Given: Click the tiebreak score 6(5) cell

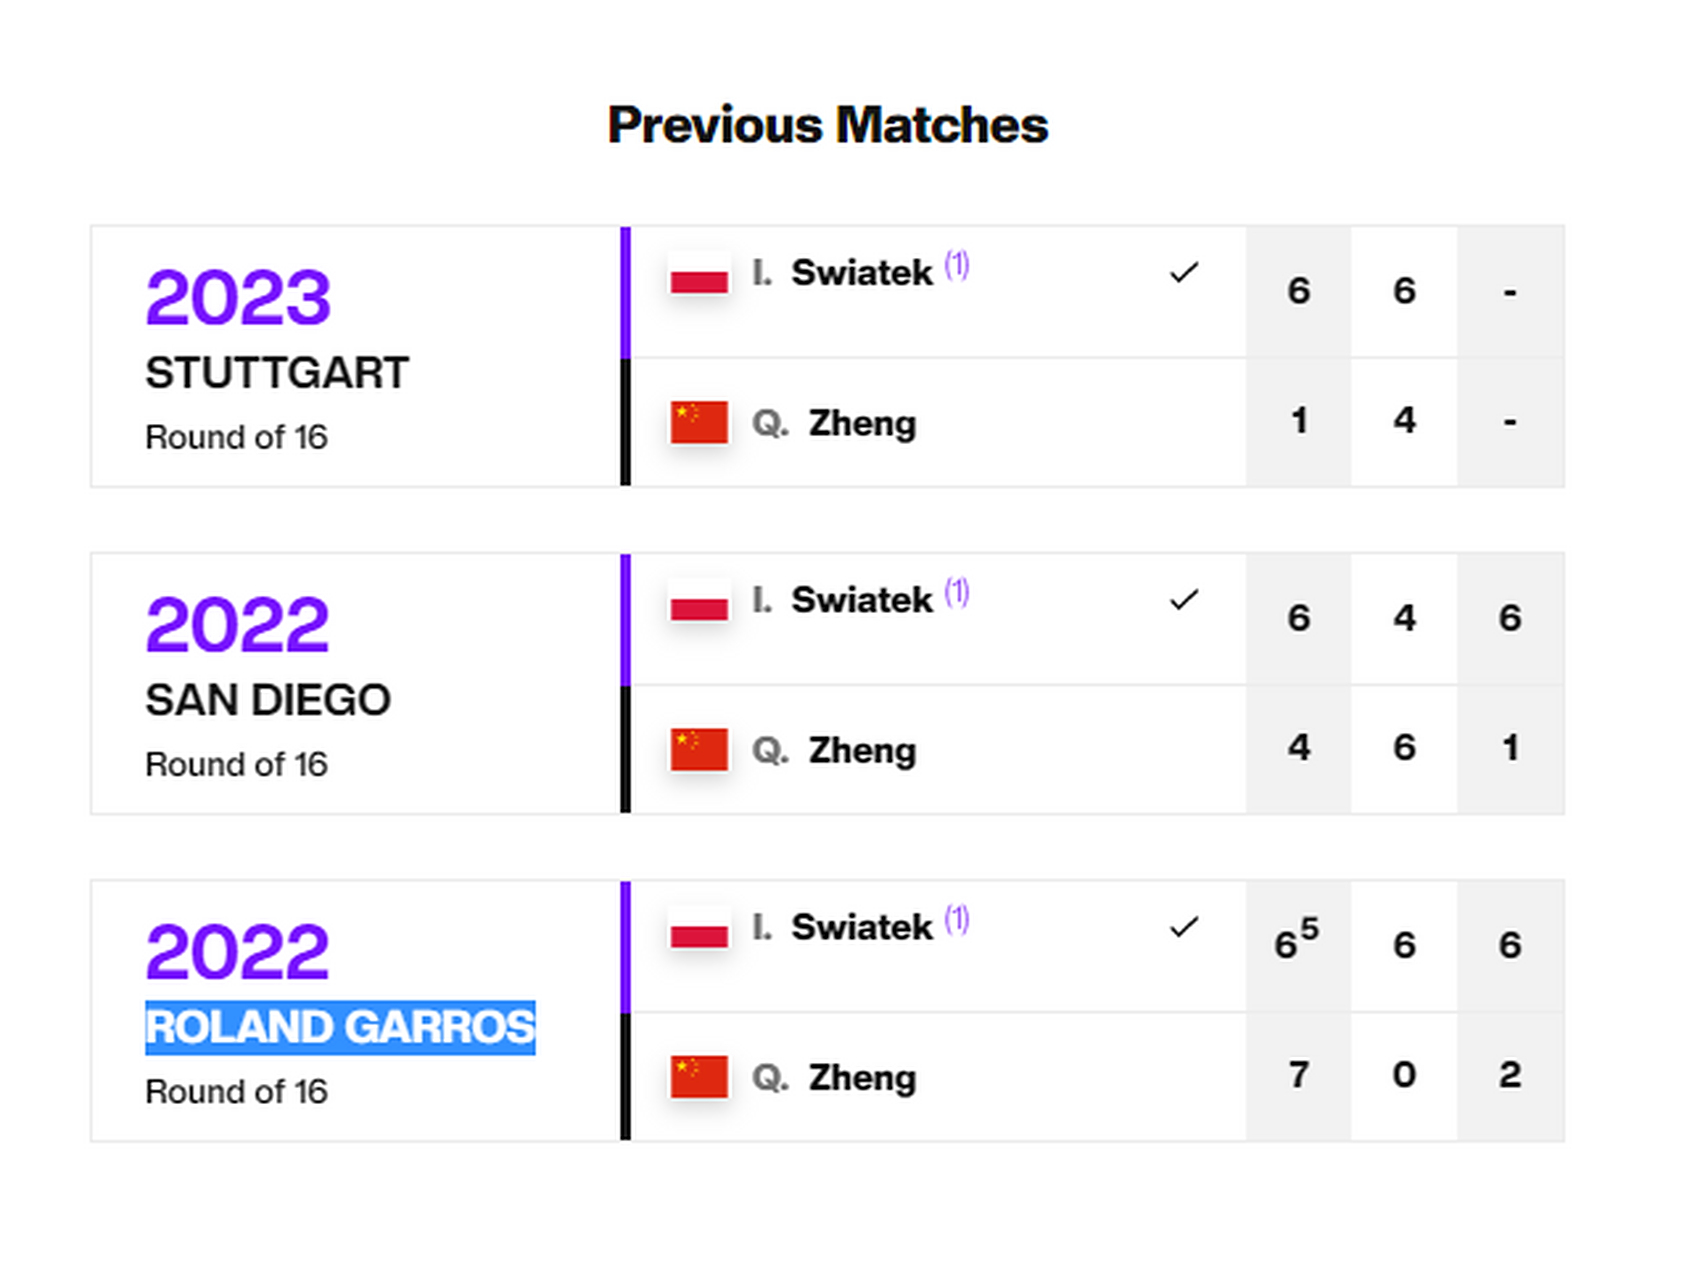Looking at the screenshot, I should (x=1298, y=944).
